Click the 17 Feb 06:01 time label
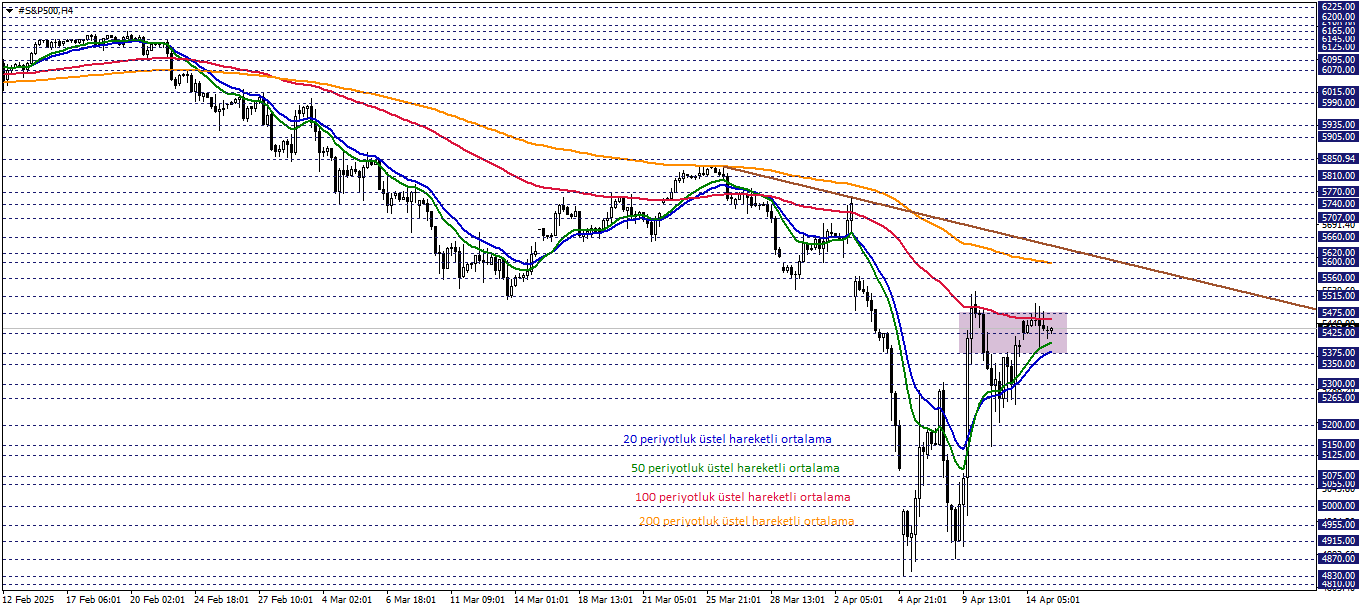Viewport: 1362px width, 611px height. point(93,600)
